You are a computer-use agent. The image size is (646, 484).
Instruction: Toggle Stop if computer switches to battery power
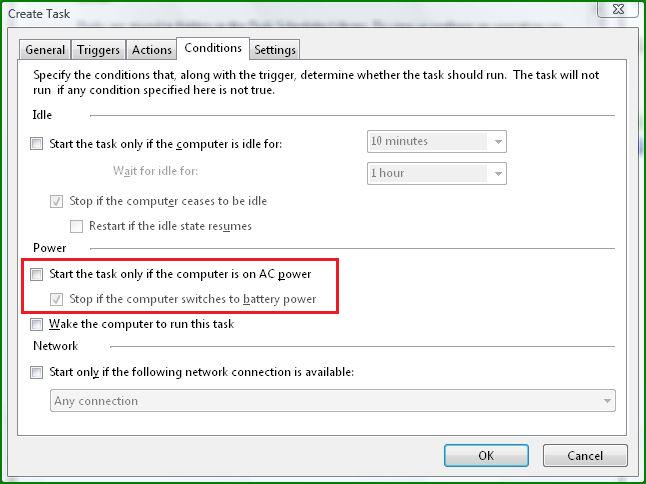56,299
